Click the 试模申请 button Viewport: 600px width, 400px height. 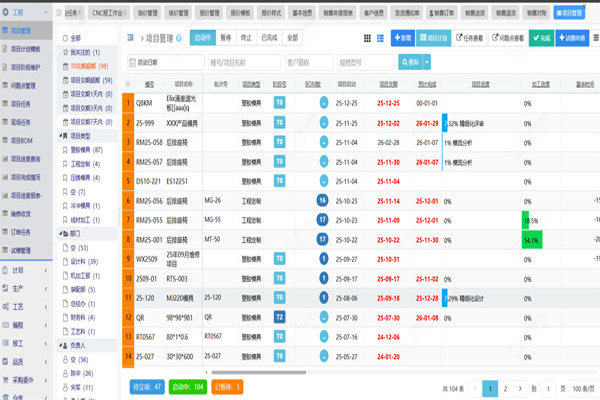[572, 38]
